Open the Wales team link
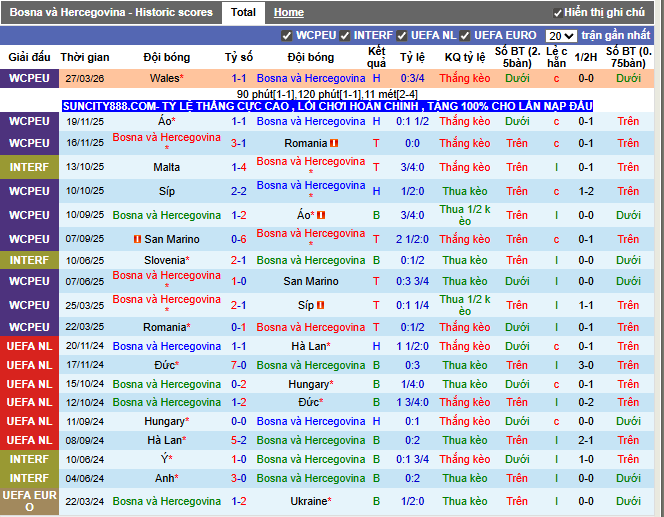 pos(166,78)
